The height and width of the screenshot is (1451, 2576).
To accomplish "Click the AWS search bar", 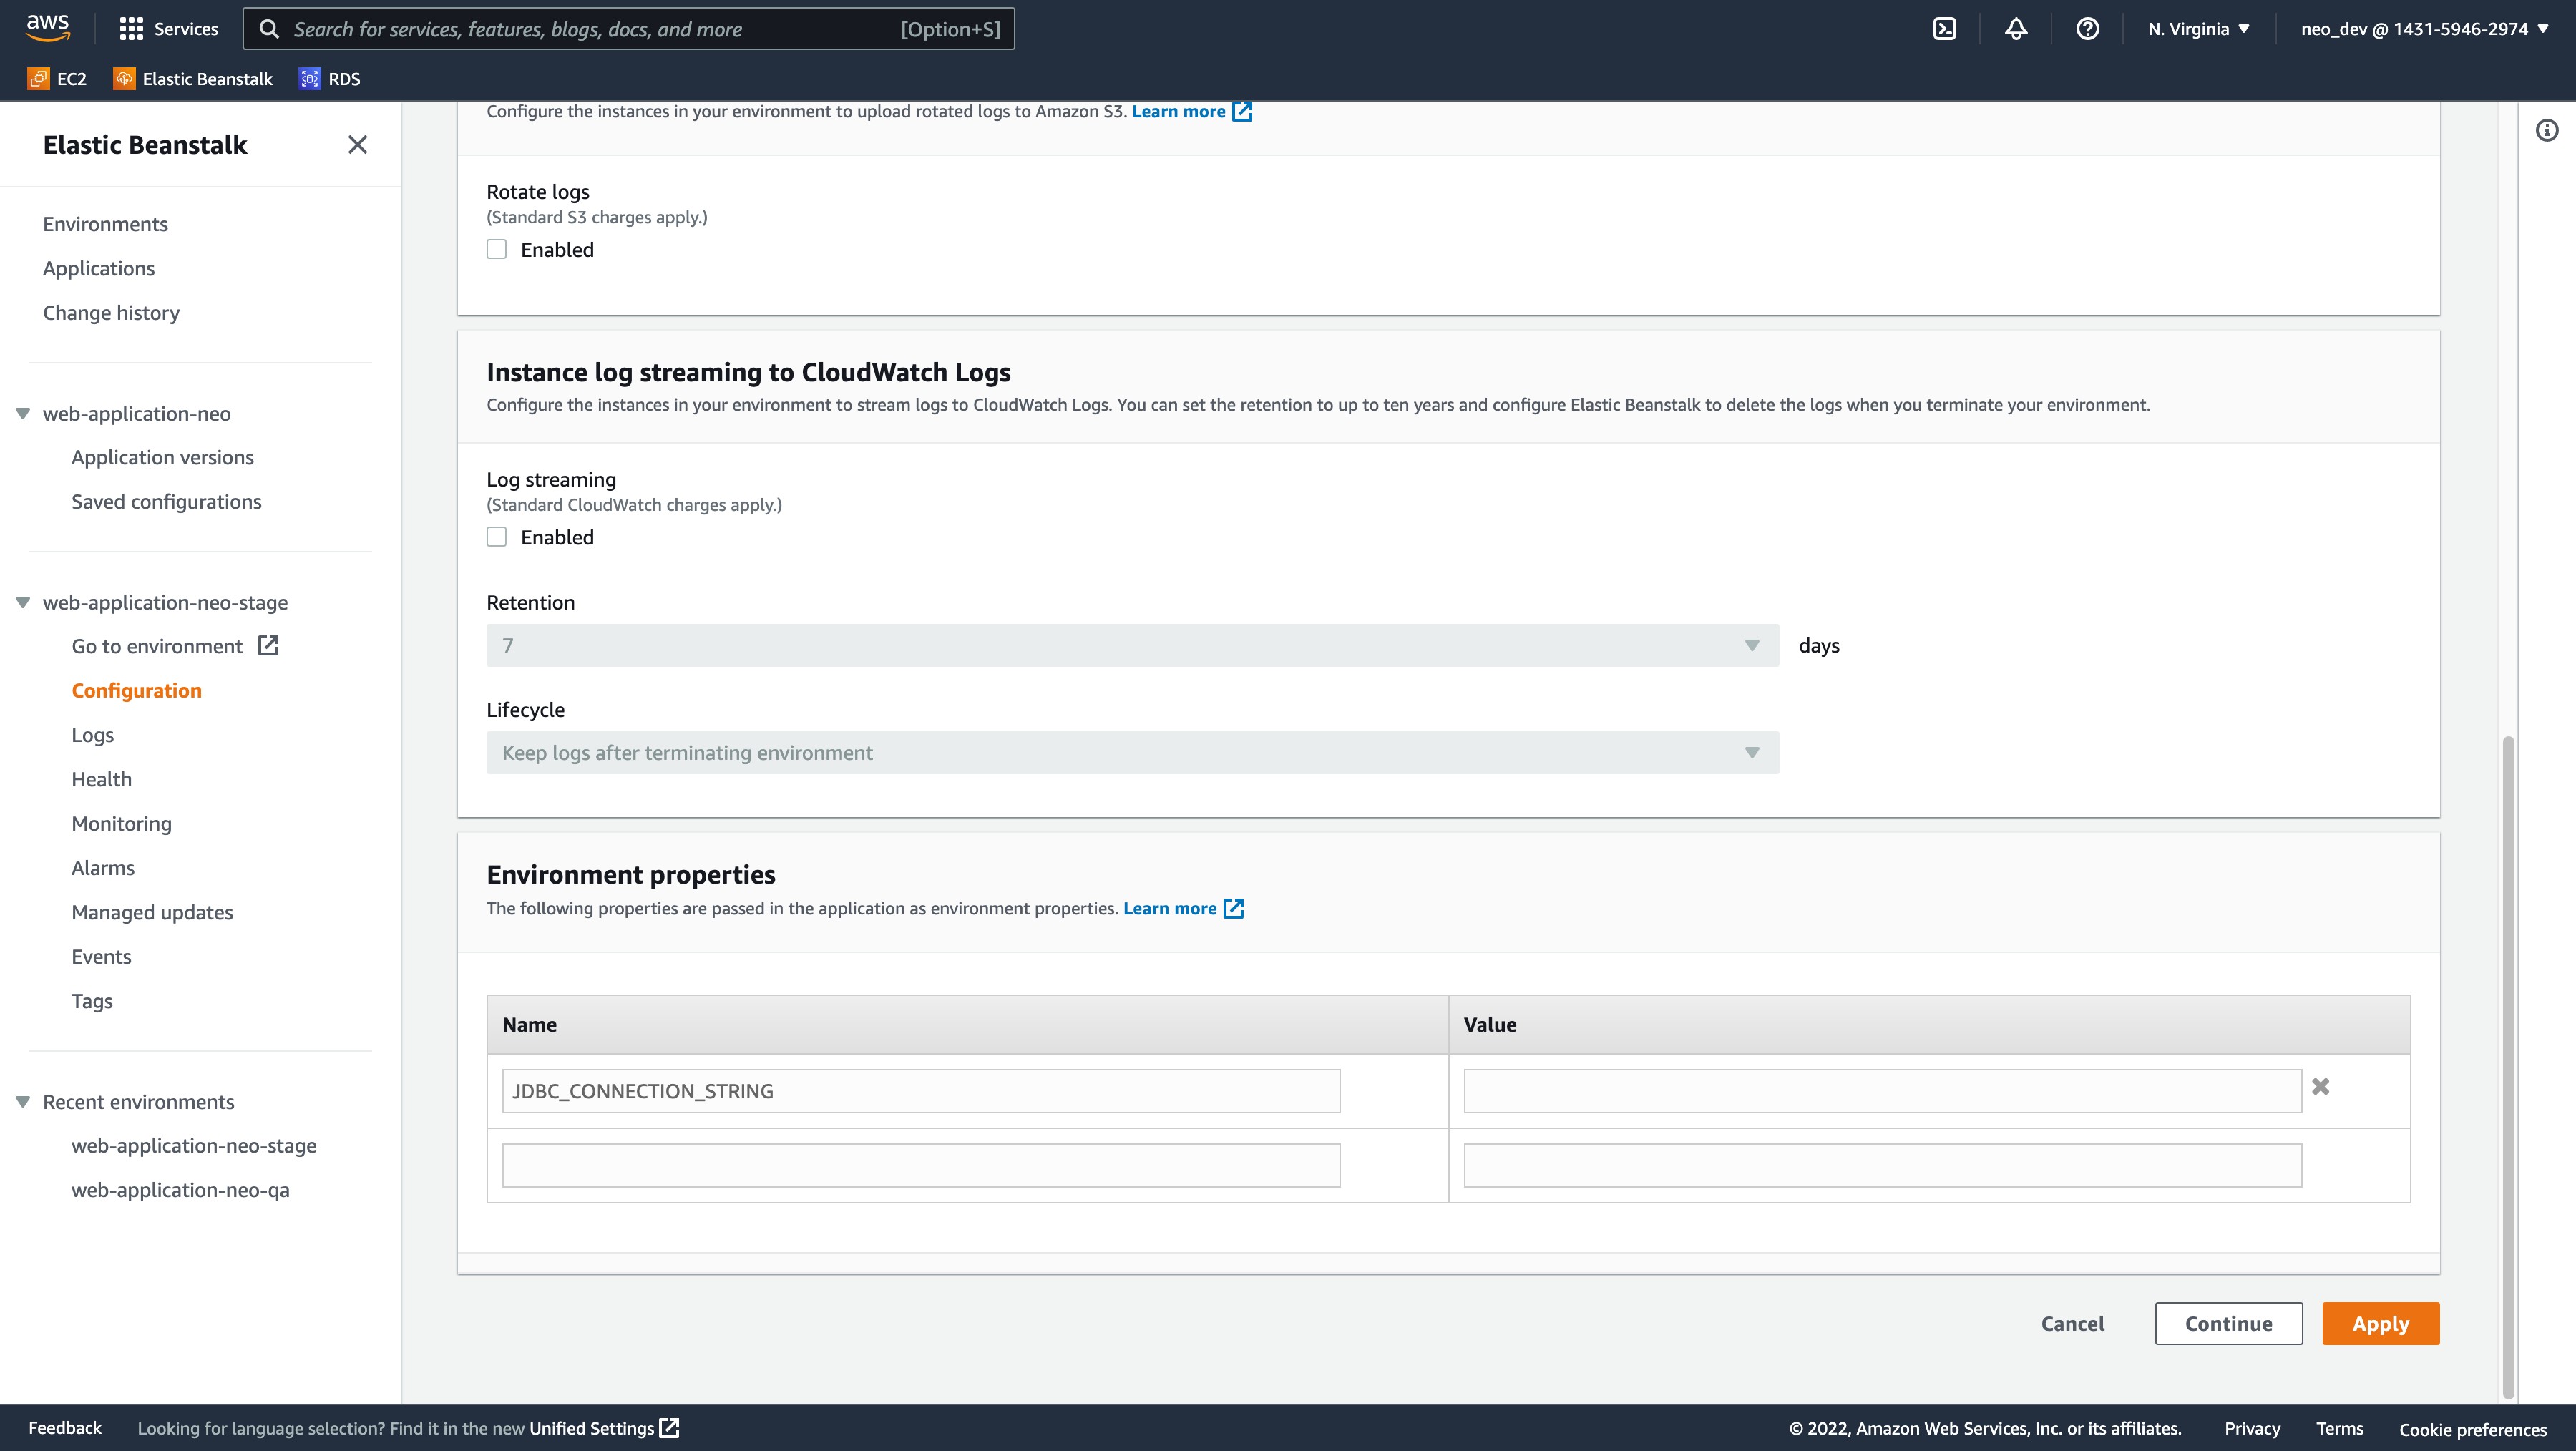I will tap(628, 29).
